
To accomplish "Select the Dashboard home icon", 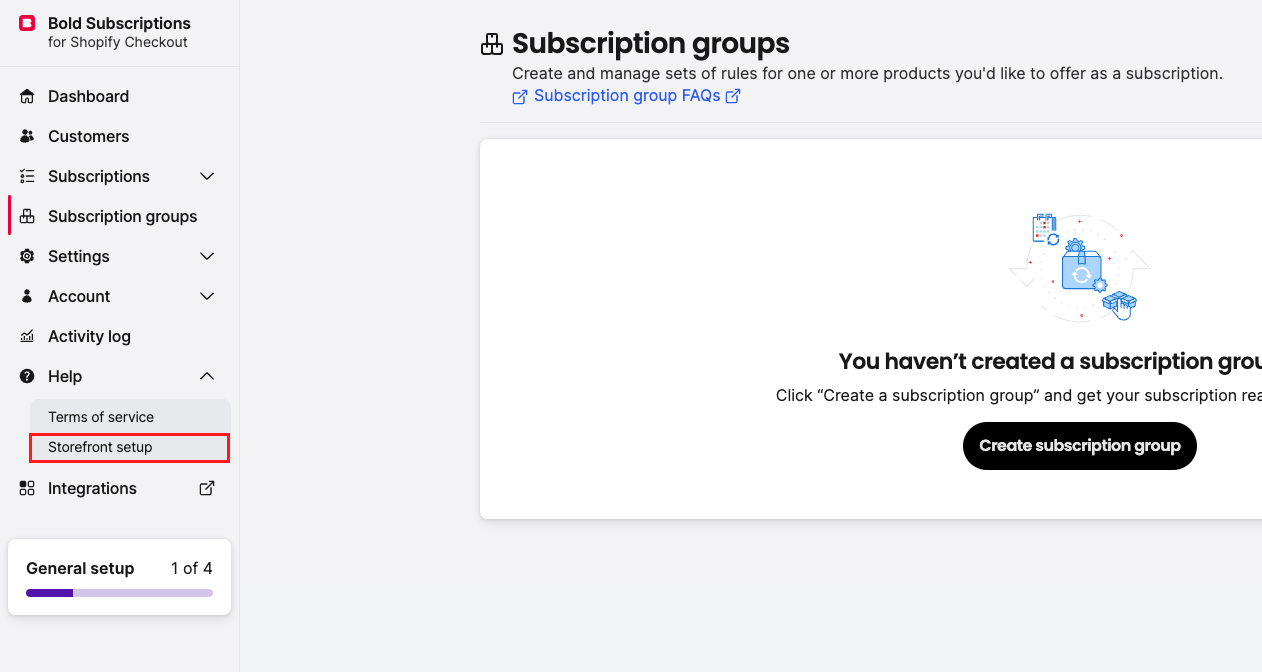I will 26,96.
